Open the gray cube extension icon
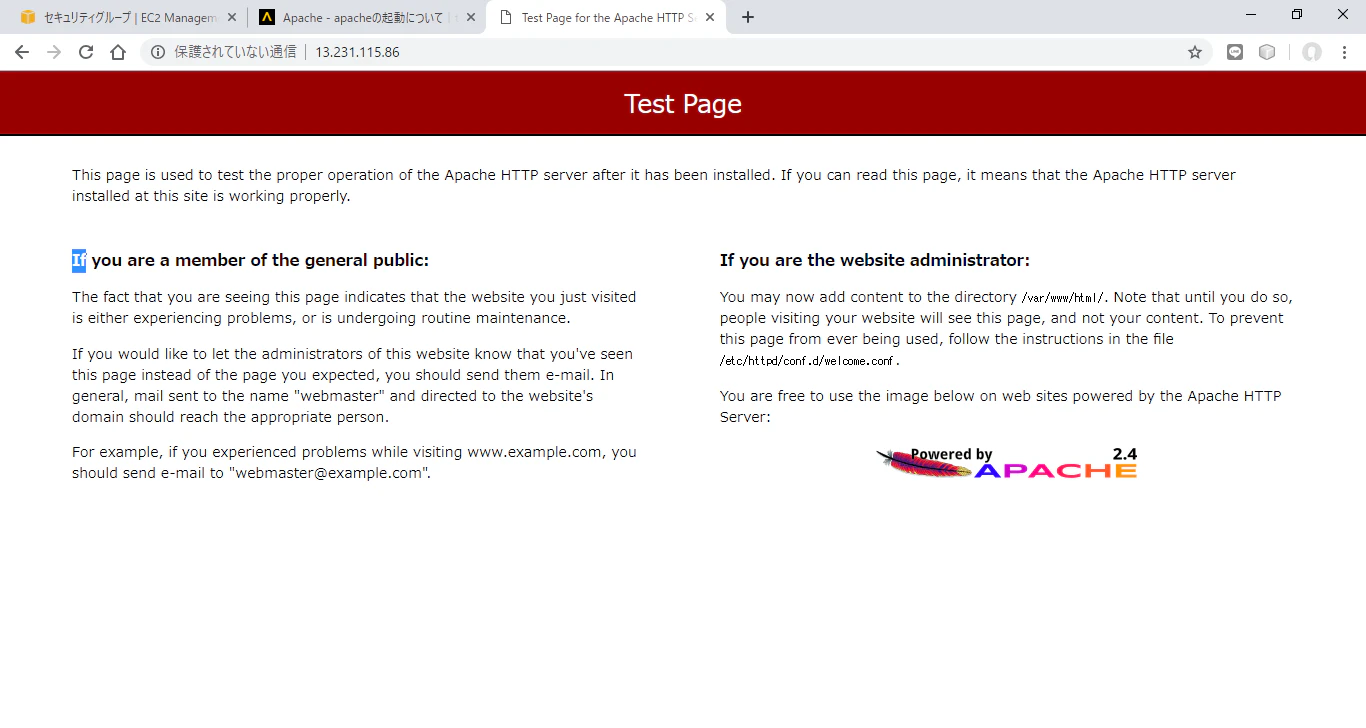The height and width of the screenshot is (728, 1366). tap(1267, 52)
